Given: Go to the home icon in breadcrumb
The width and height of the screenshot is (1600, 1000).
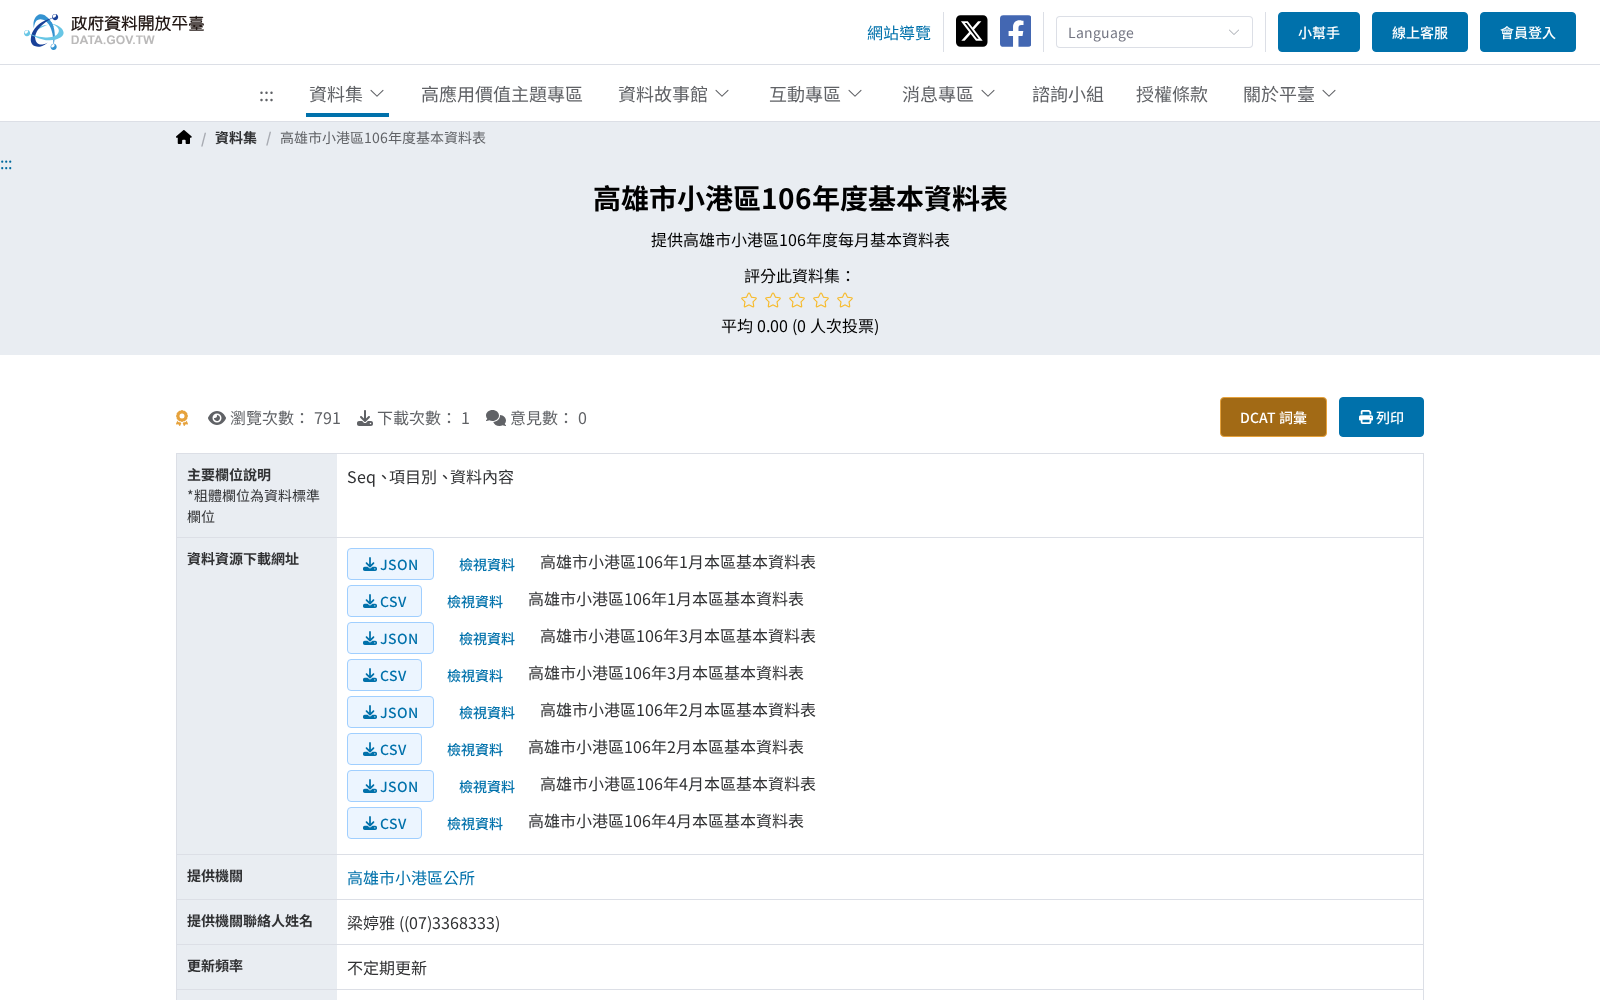Looking at the screenshot, I should [x=184, y=138].
